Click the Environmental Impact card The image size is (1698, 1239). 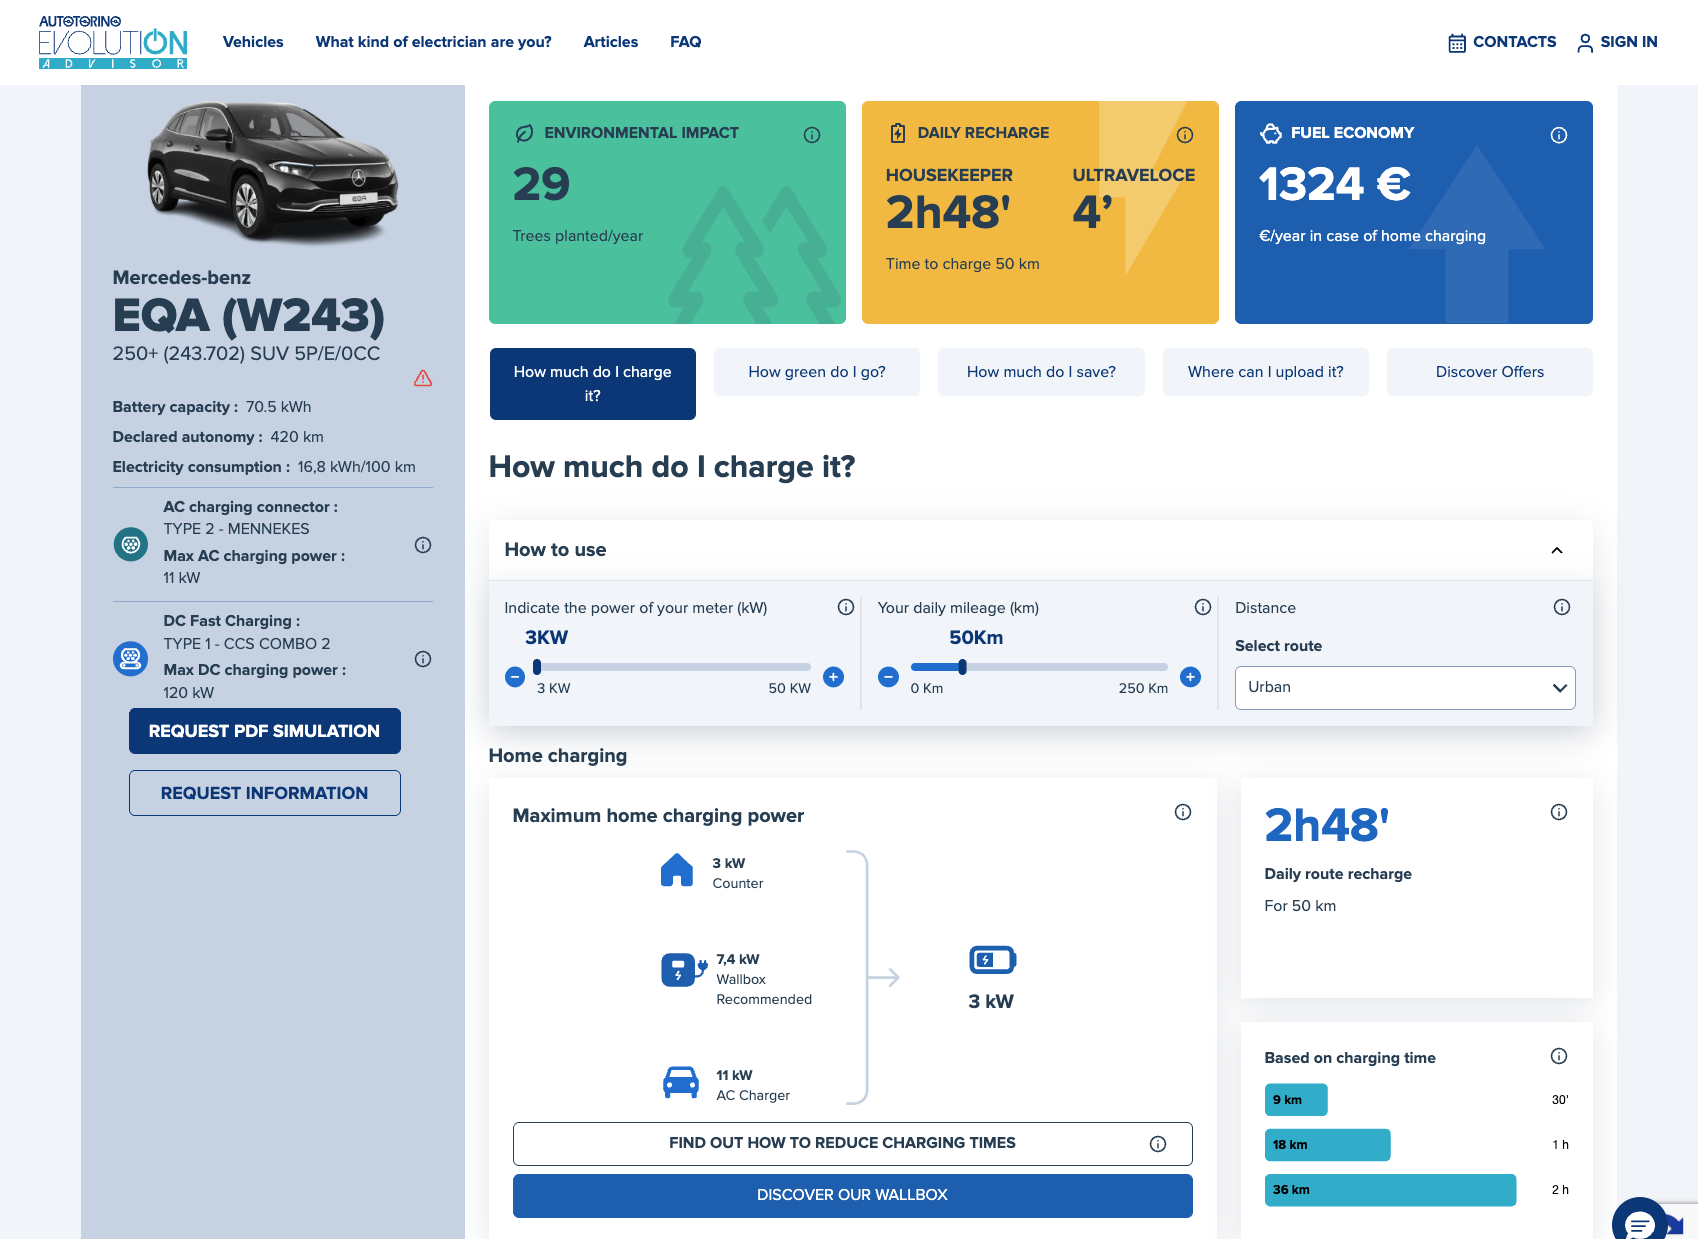[x=667, y=212]
